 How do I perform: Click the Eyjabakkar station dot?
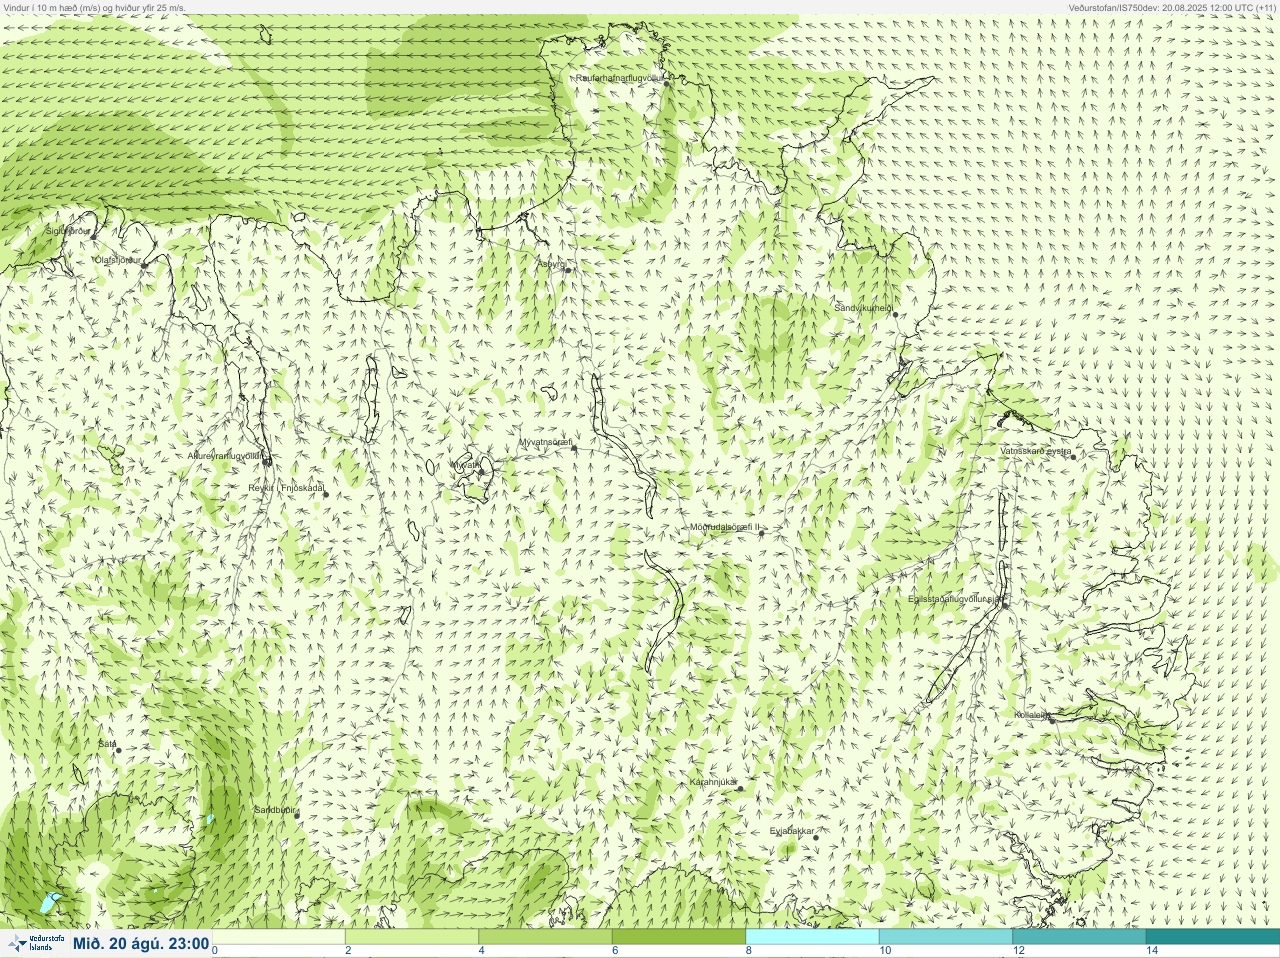(x=816, y=838)
